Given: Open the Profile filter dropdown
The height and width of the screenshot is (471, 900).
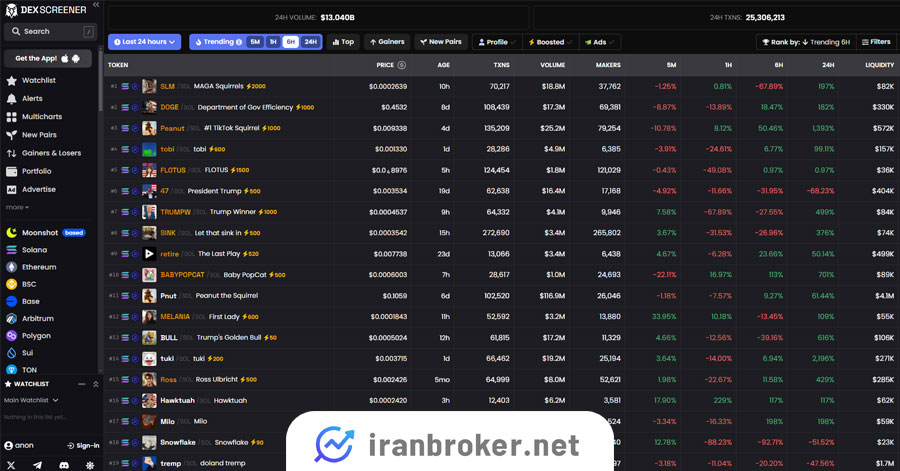Looking at the screenshot, I should [x=497, y=42].
